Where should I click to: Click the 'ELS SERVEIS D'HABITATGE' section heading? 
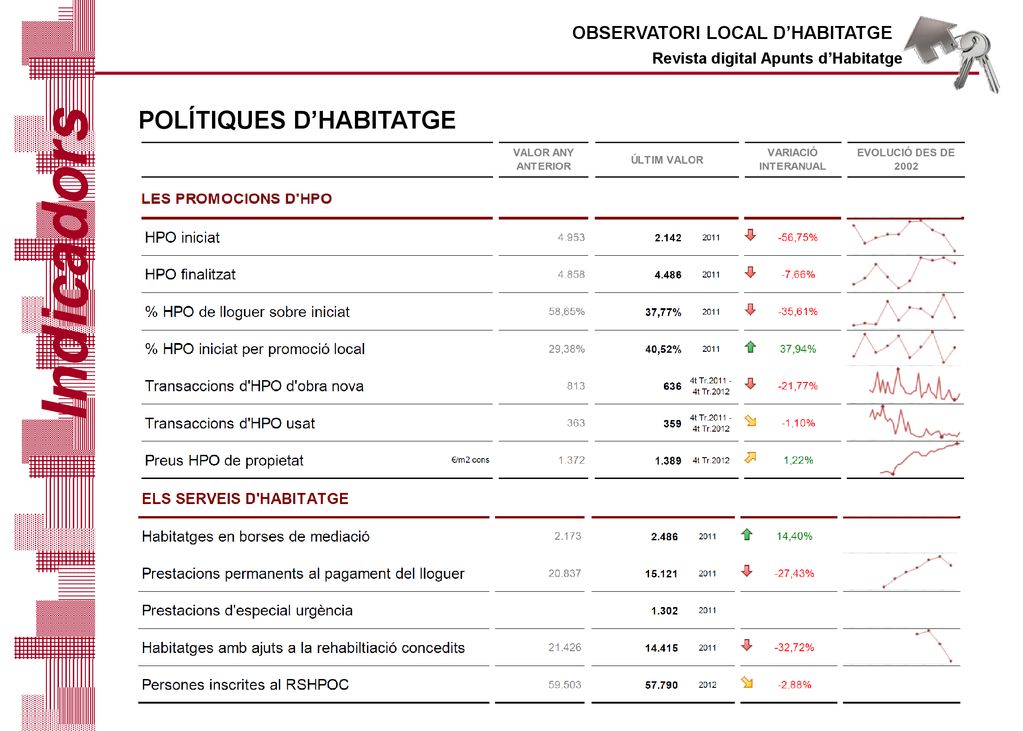coord(245,499)
